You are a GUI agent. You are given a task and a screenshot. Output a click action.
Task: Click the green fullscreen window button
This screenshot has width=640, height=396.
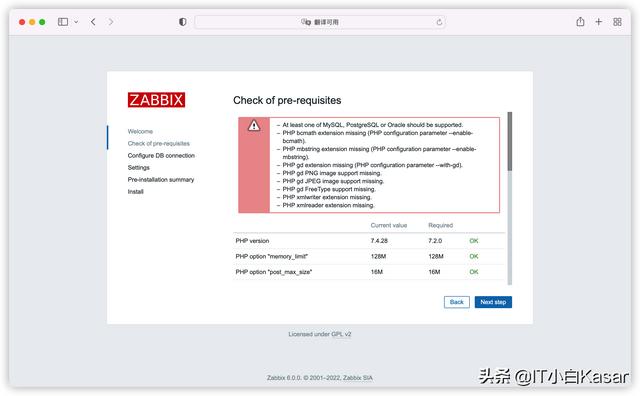click(42, 22)
